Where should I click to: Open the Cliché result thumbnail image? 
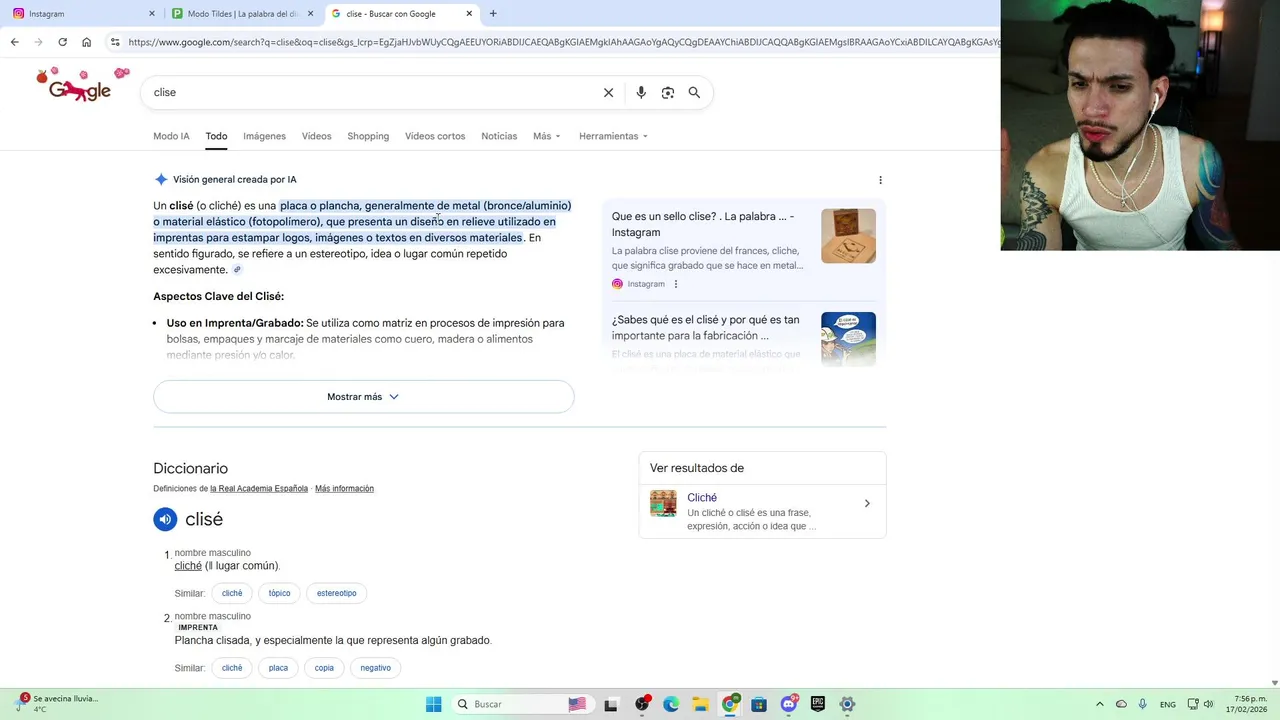pos(663,503)
